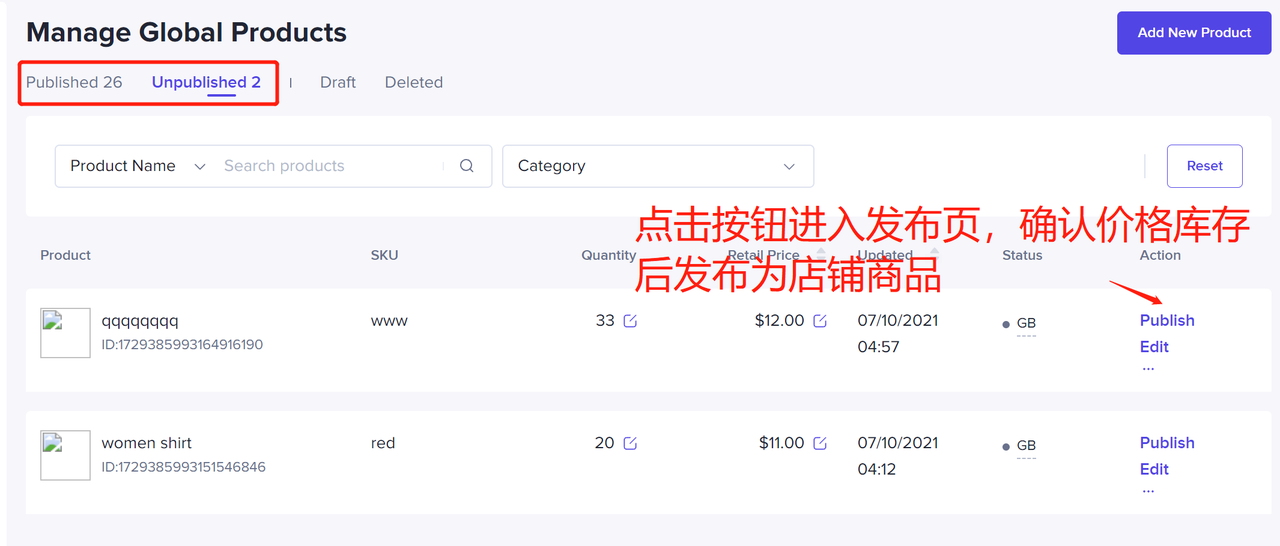This screenshot has height=546, width=1280.
Task: Sort by the Updated column
Action: (934, 255)
